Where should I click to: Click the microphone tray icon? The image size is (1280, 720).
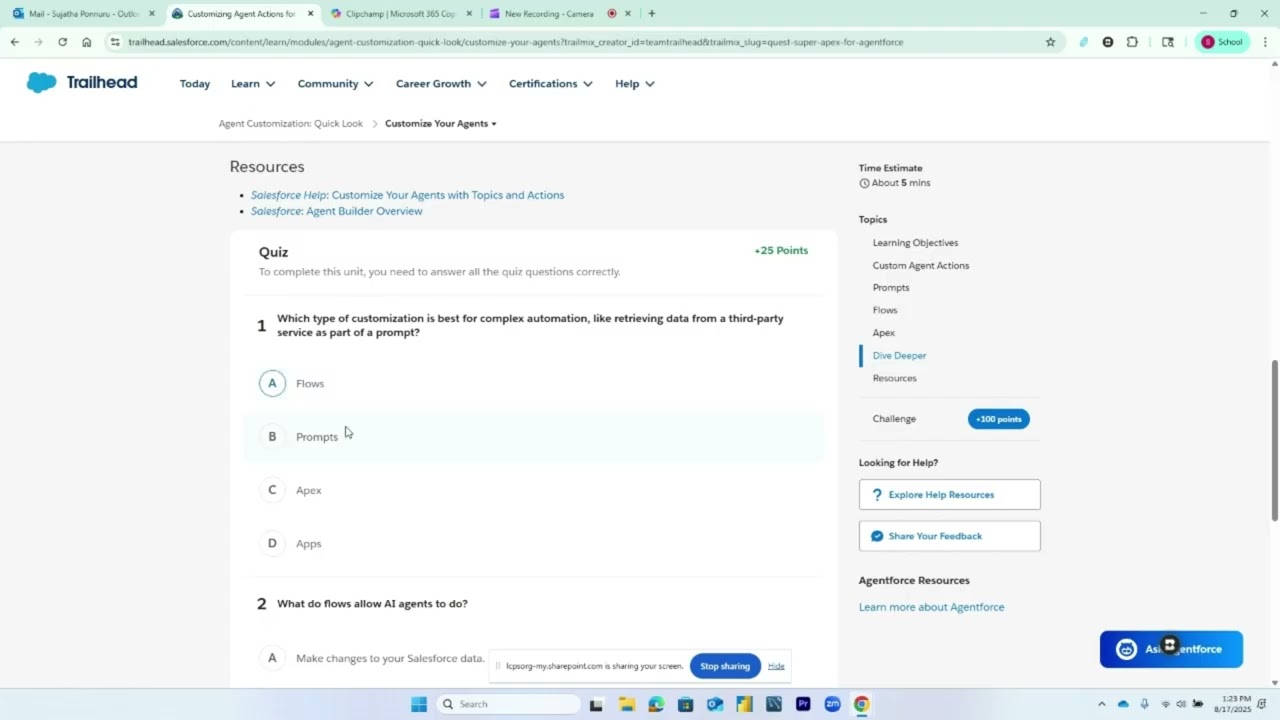pos(1144,704)
